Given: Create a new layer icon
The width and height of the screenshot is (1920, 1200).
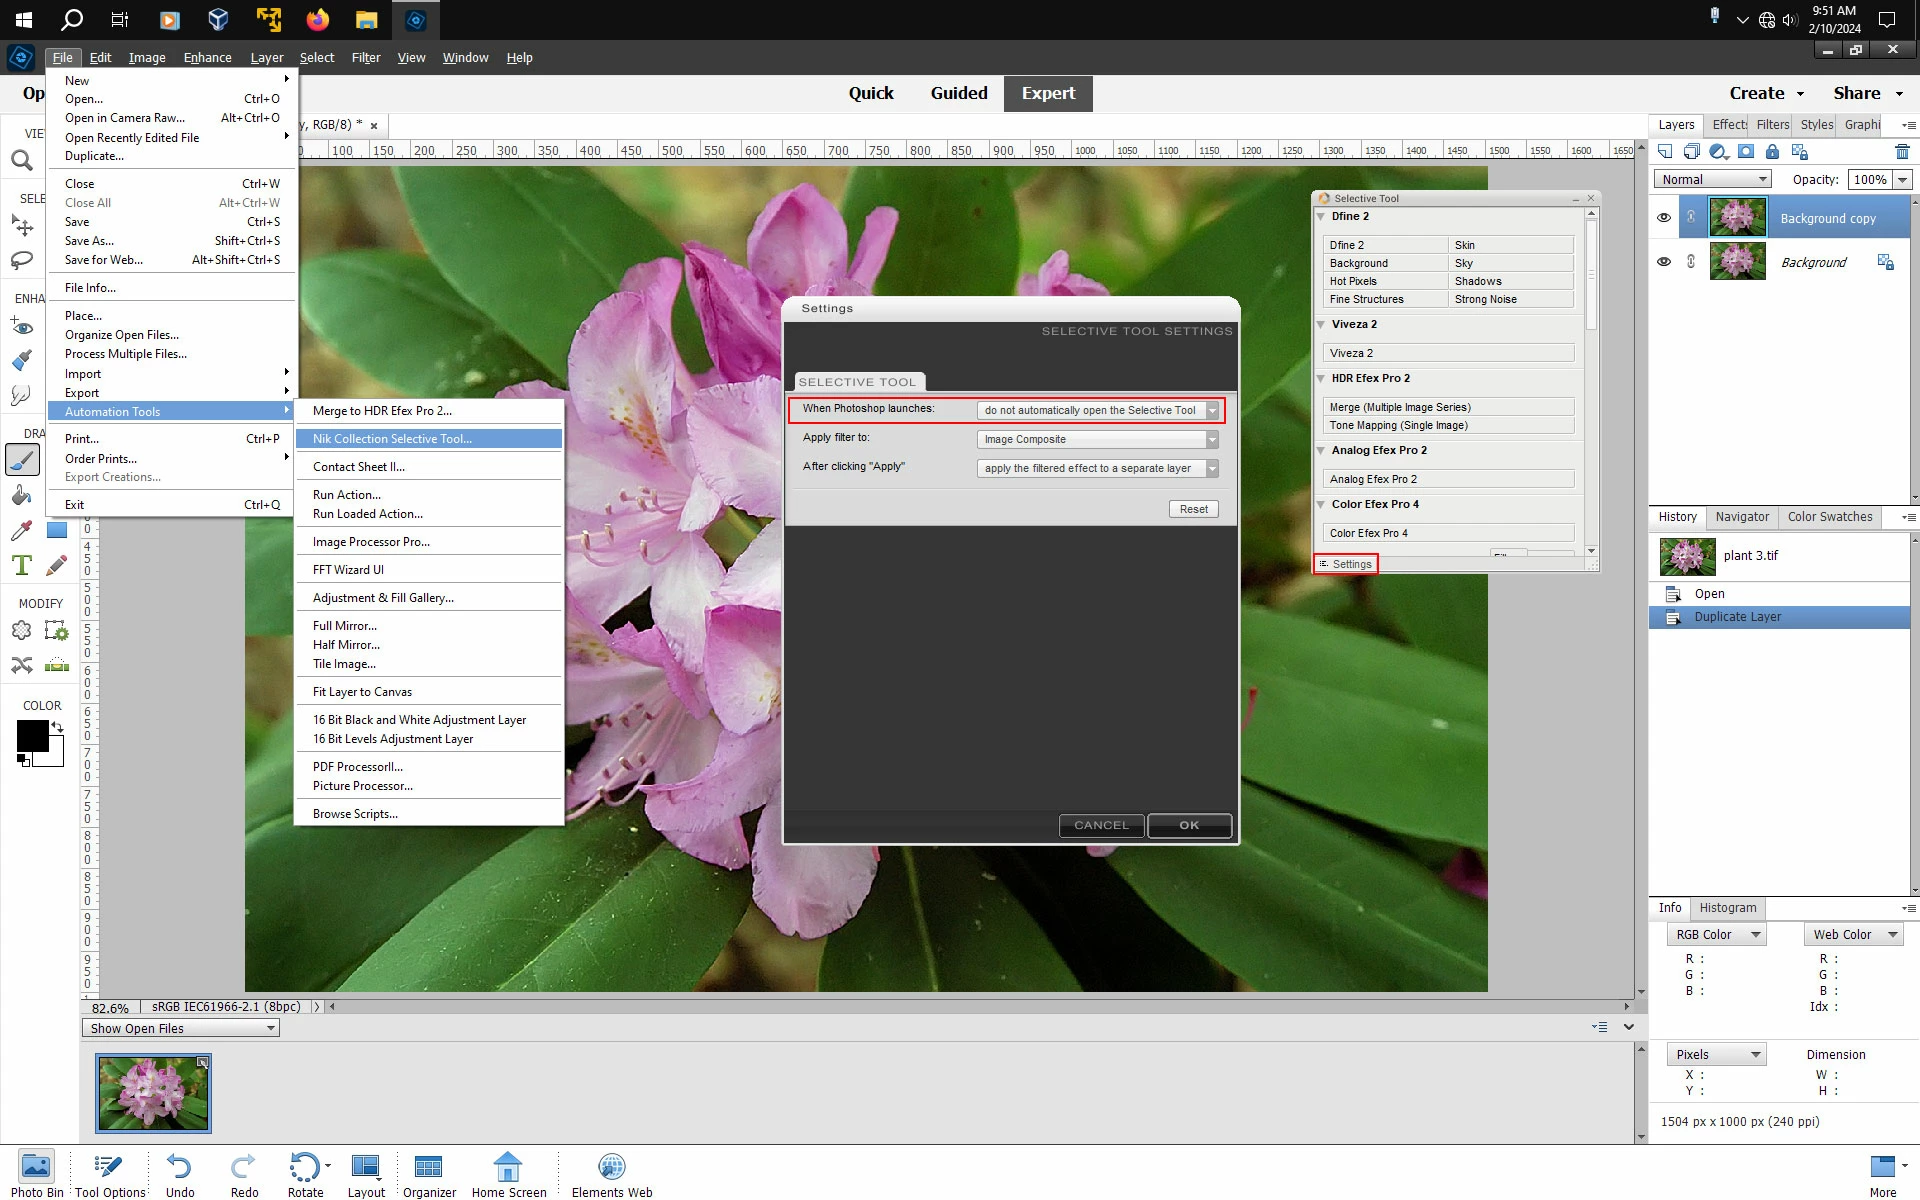Looking at the screenshot, I should point(1665,152).
